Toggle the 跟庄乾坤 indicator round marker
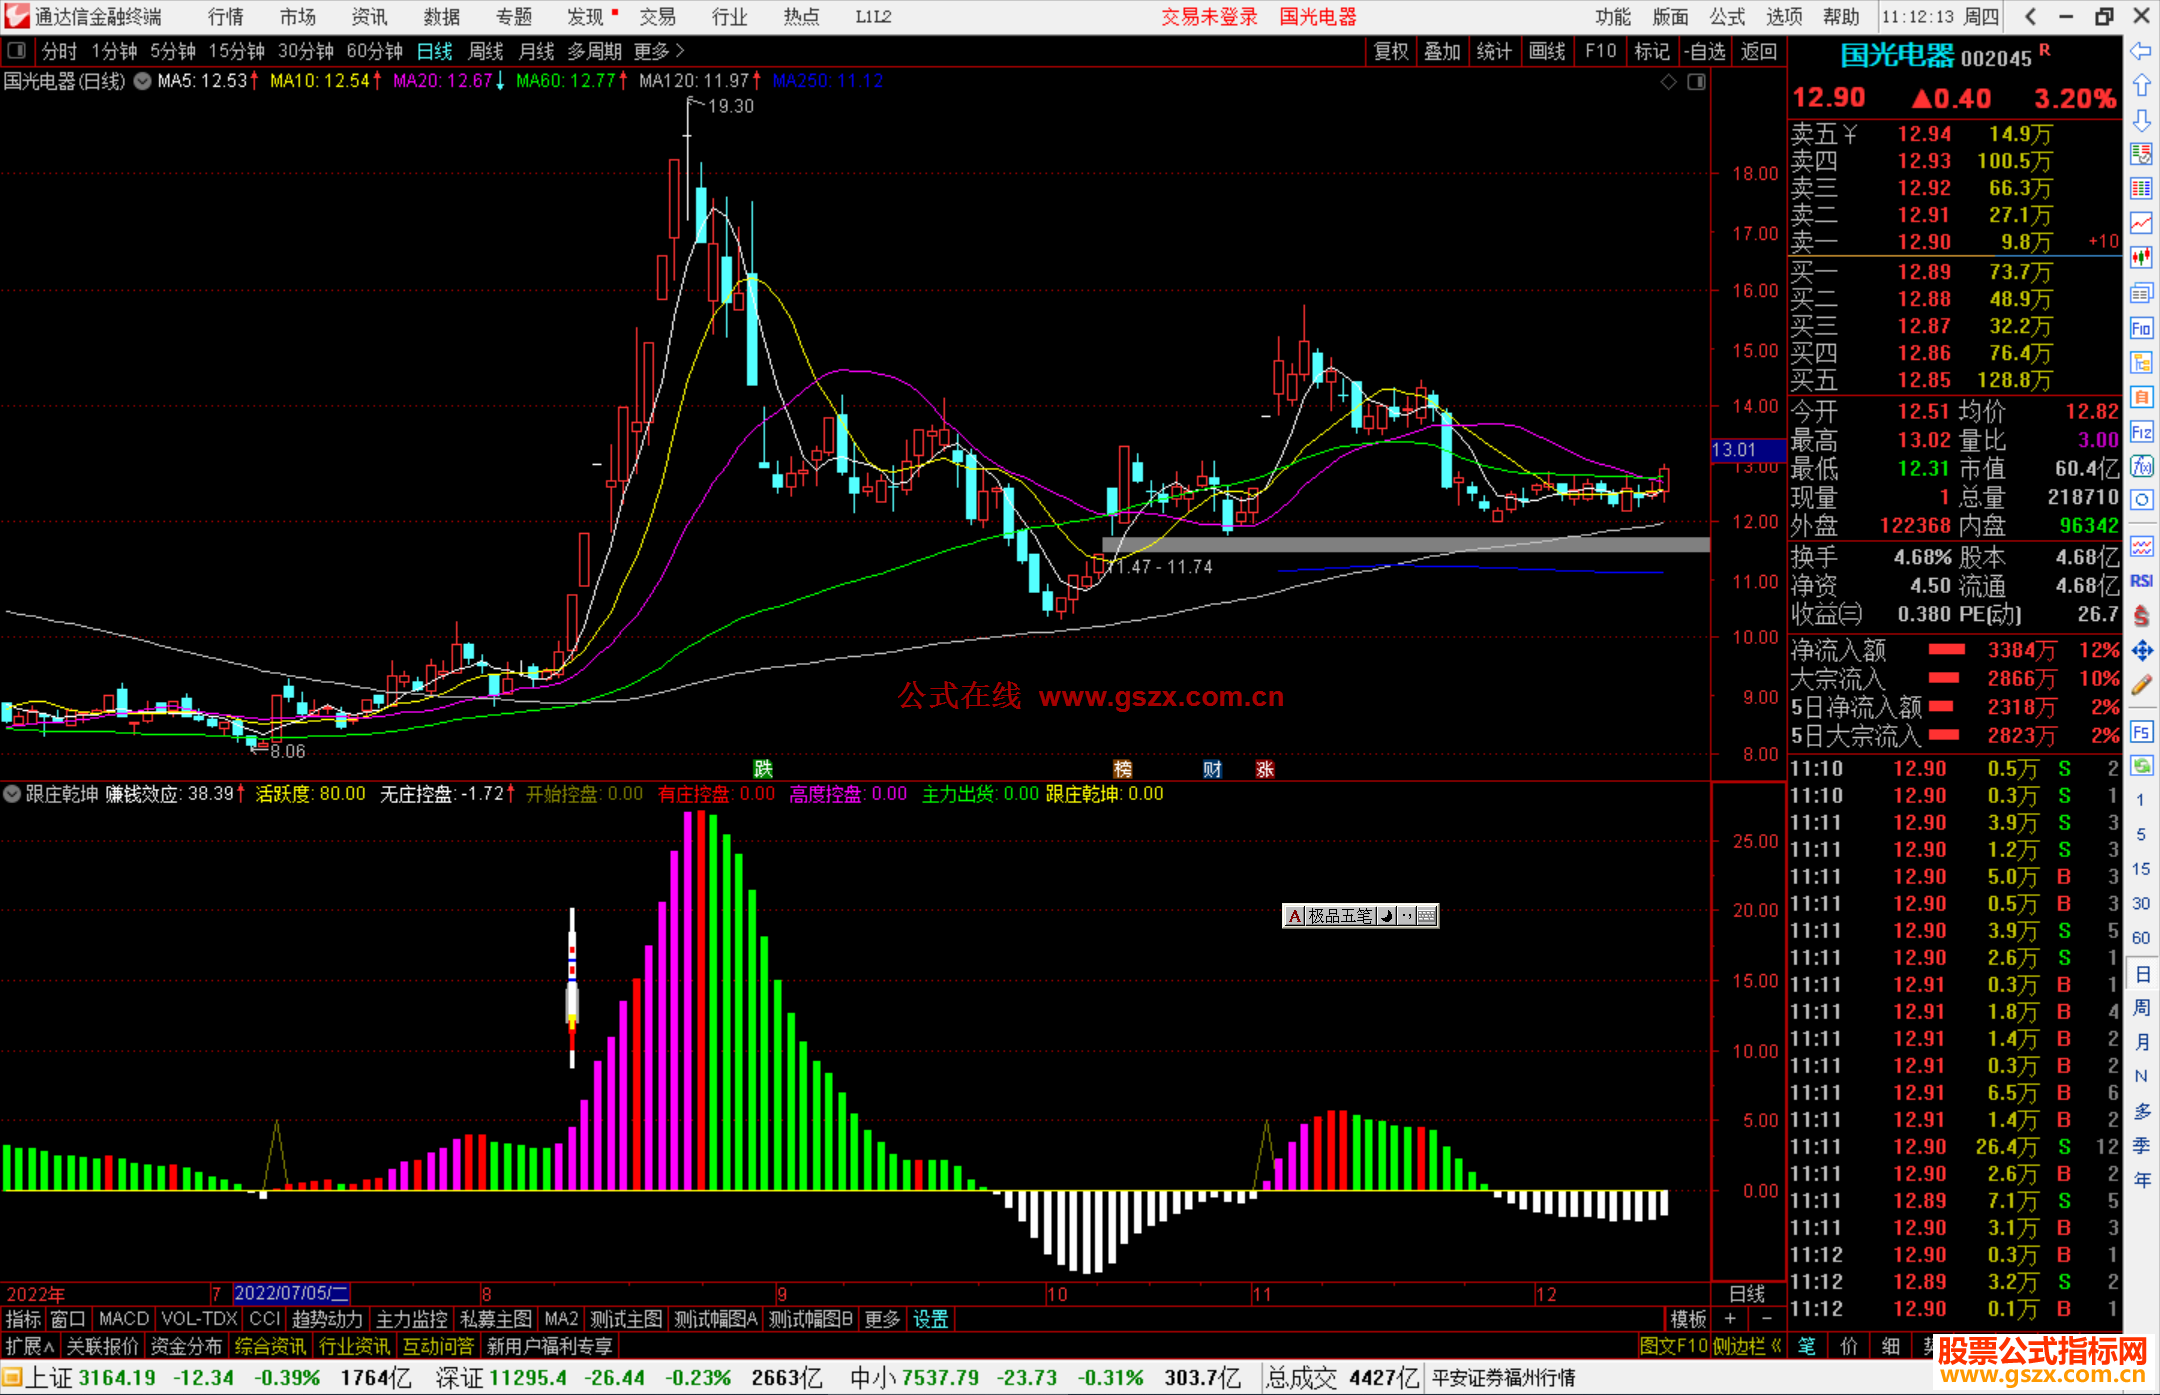 coord(12,794)
